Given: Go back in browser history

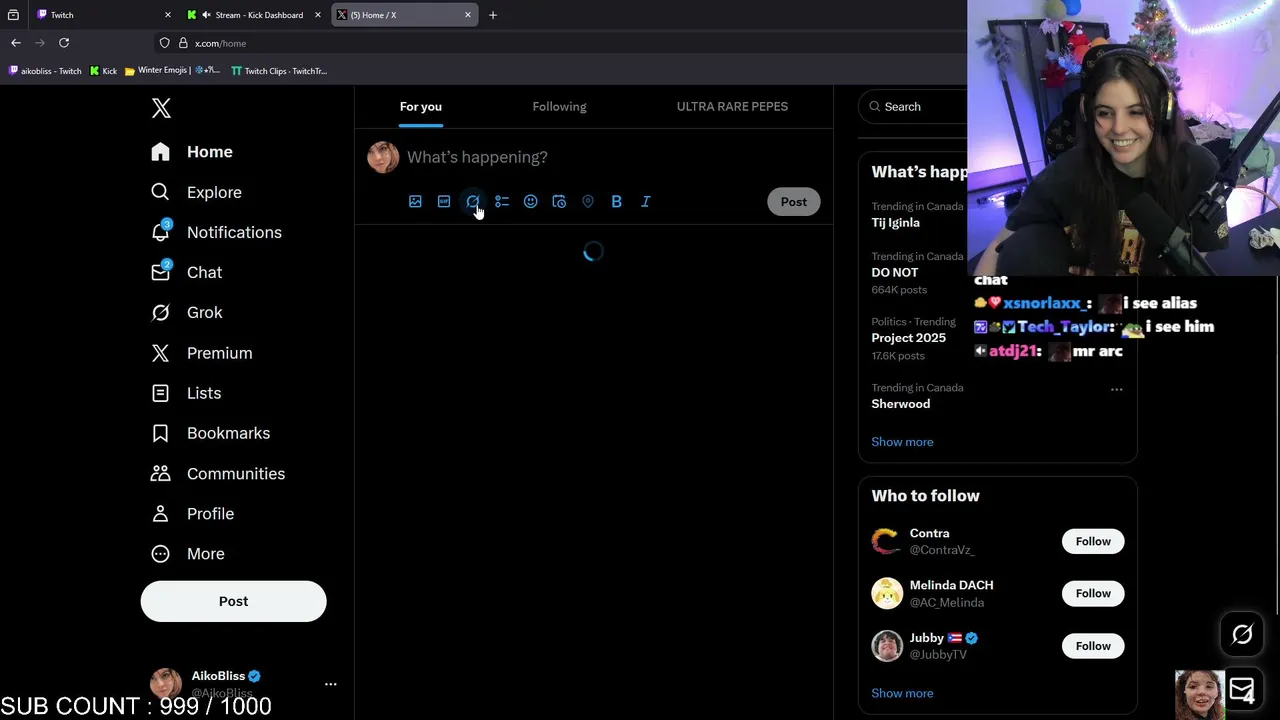Looking at the screenshot, I should point(16,43).
